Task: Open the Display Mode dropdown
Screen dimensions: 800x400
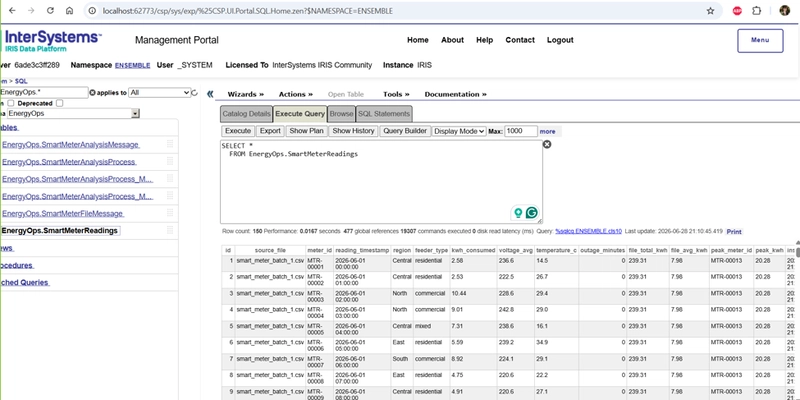Action: point(459,131)
